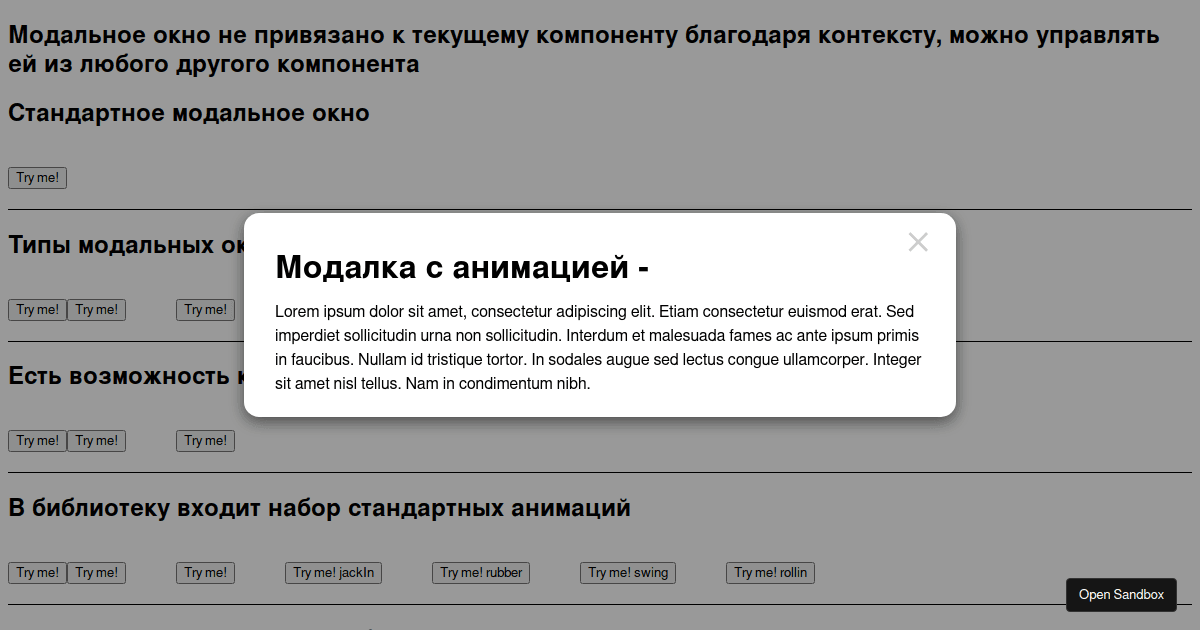Click heading Стандартное модальное окно
Screen dimensions: 1200x630
click(x=189, y=113)
